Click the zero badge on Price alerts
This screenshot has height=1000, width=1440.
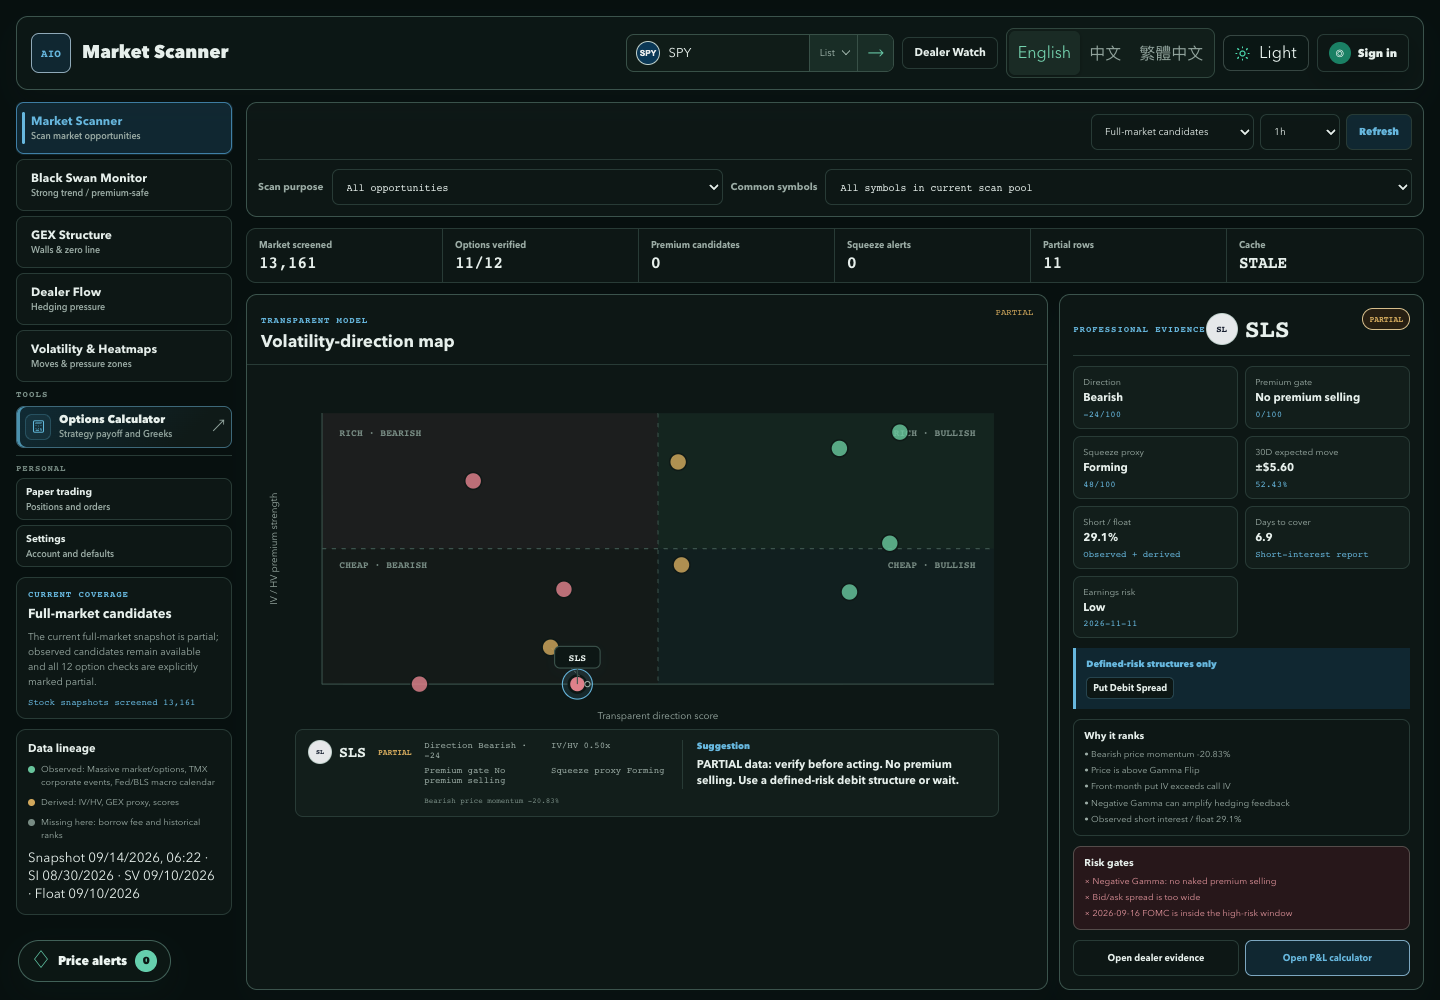click(146, 961)
